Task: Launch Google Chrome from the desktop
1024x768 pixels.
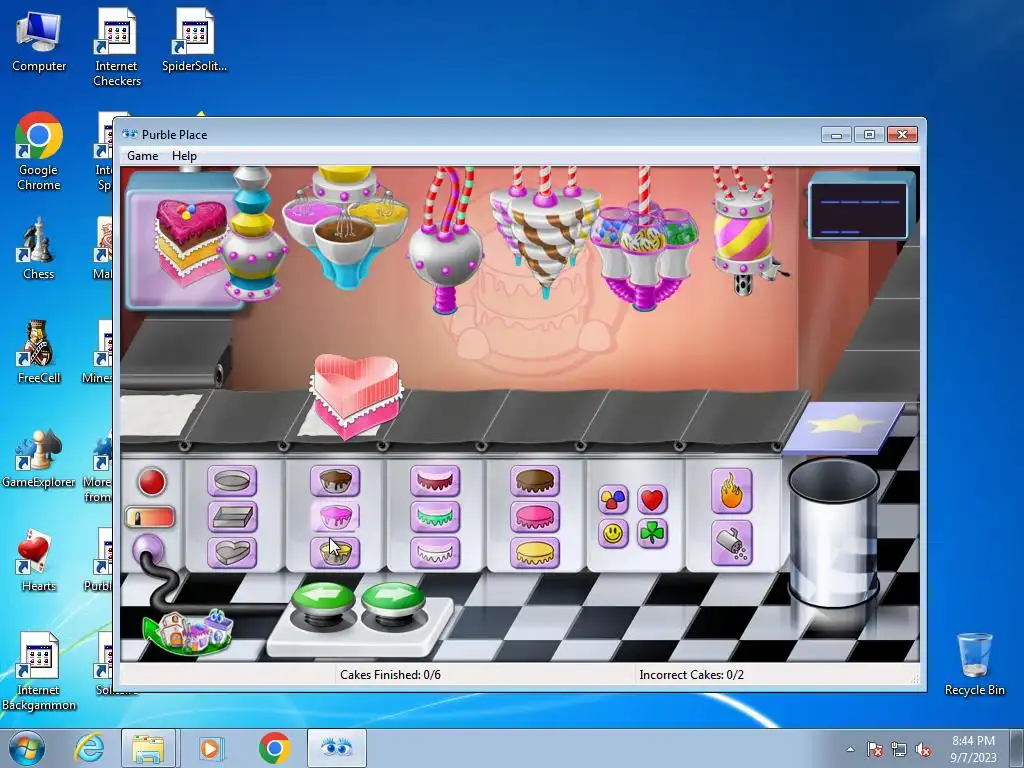Action: (x=39, y=152)
